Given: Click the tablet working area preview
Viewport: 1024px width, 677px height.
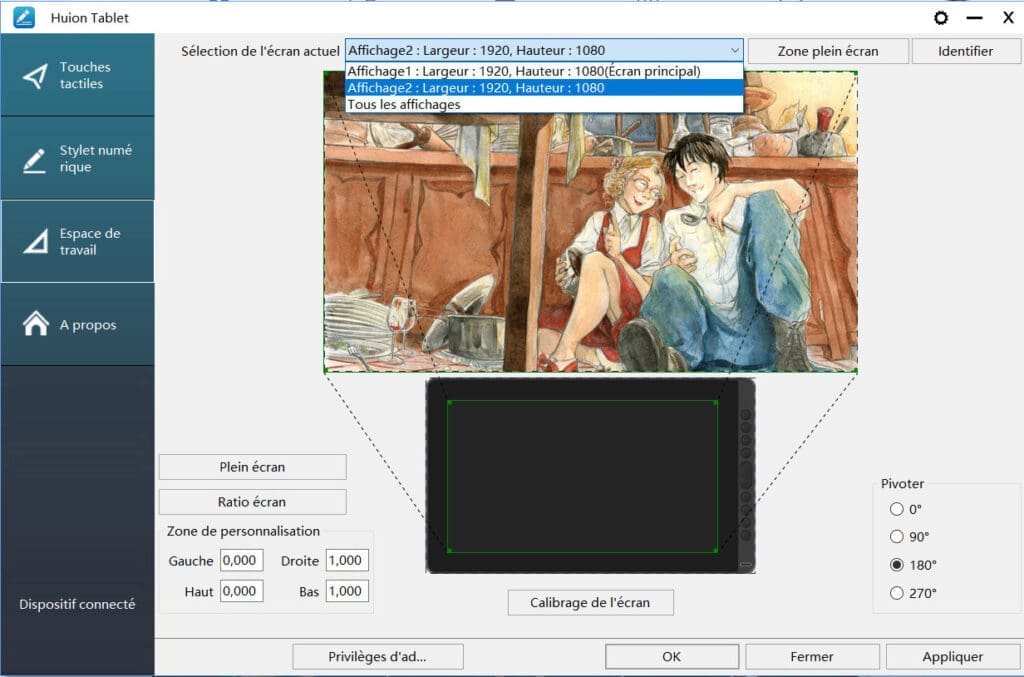Looking at the screenshot, I should [583, 477].
